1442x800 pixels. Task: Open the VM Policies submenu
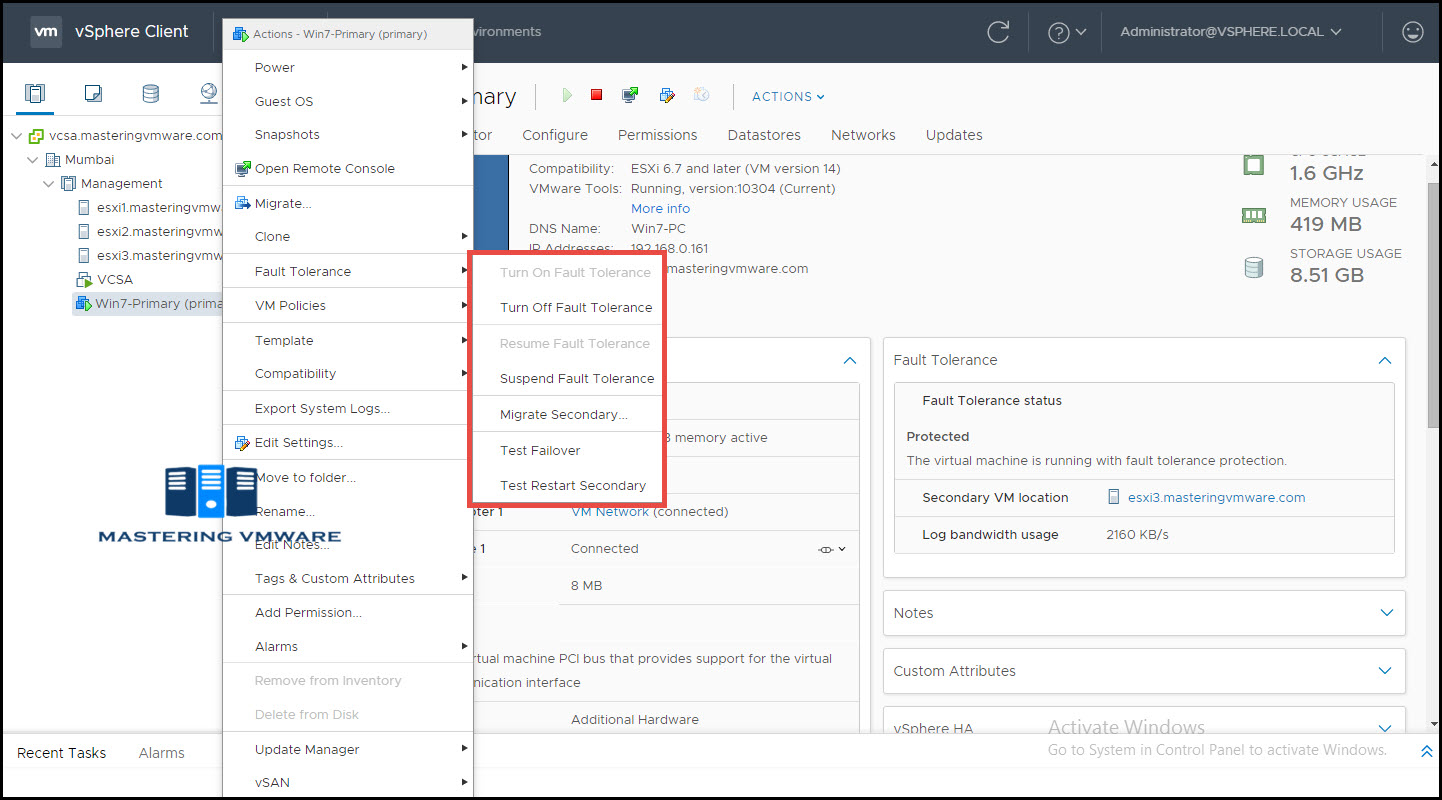coord(348,306)
